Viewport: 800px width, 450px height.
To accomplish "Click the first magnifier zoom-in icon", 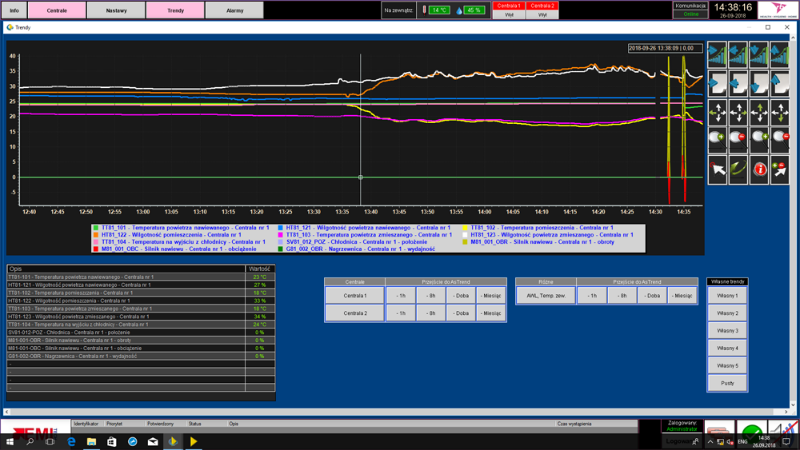I will [717, 140].
